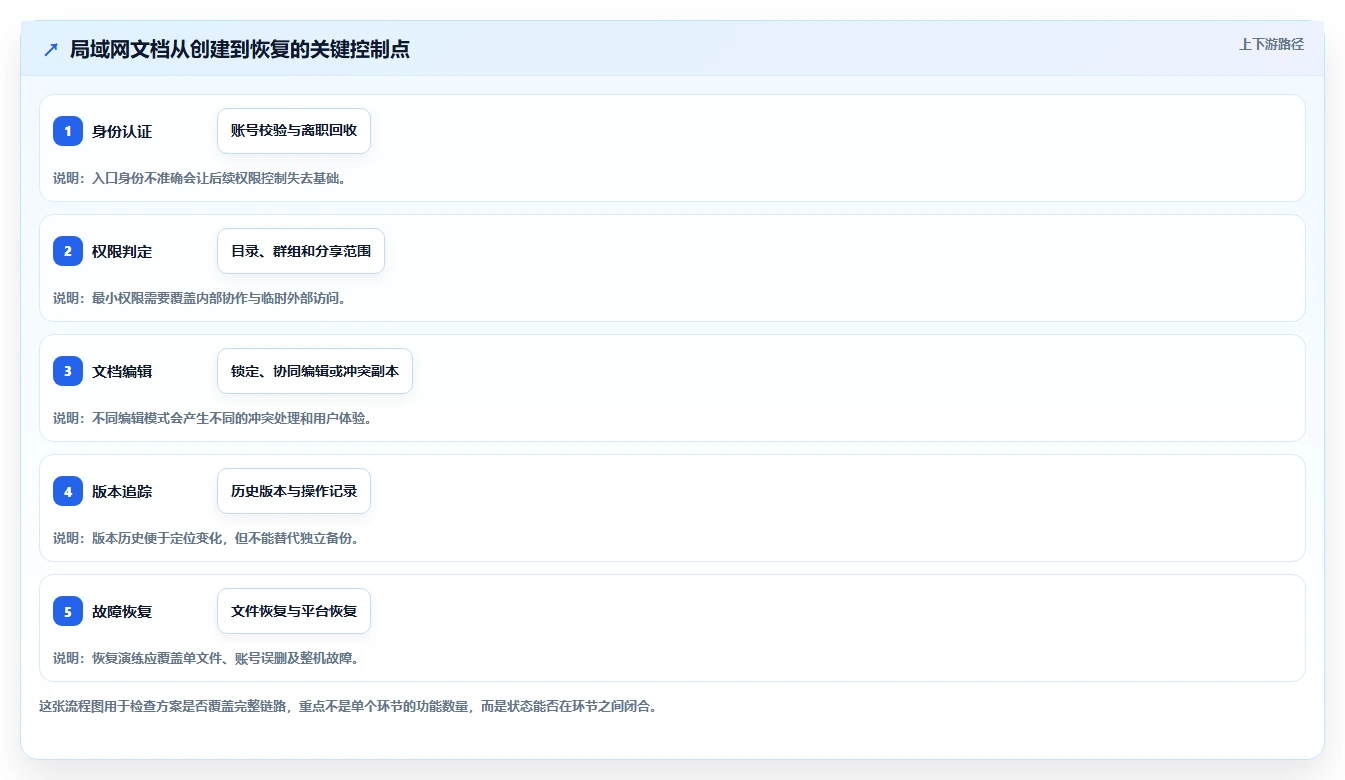
Task: Click the title 局域网文档从创建到恢复的关键控制点
Action: click(x=240, y=49)
